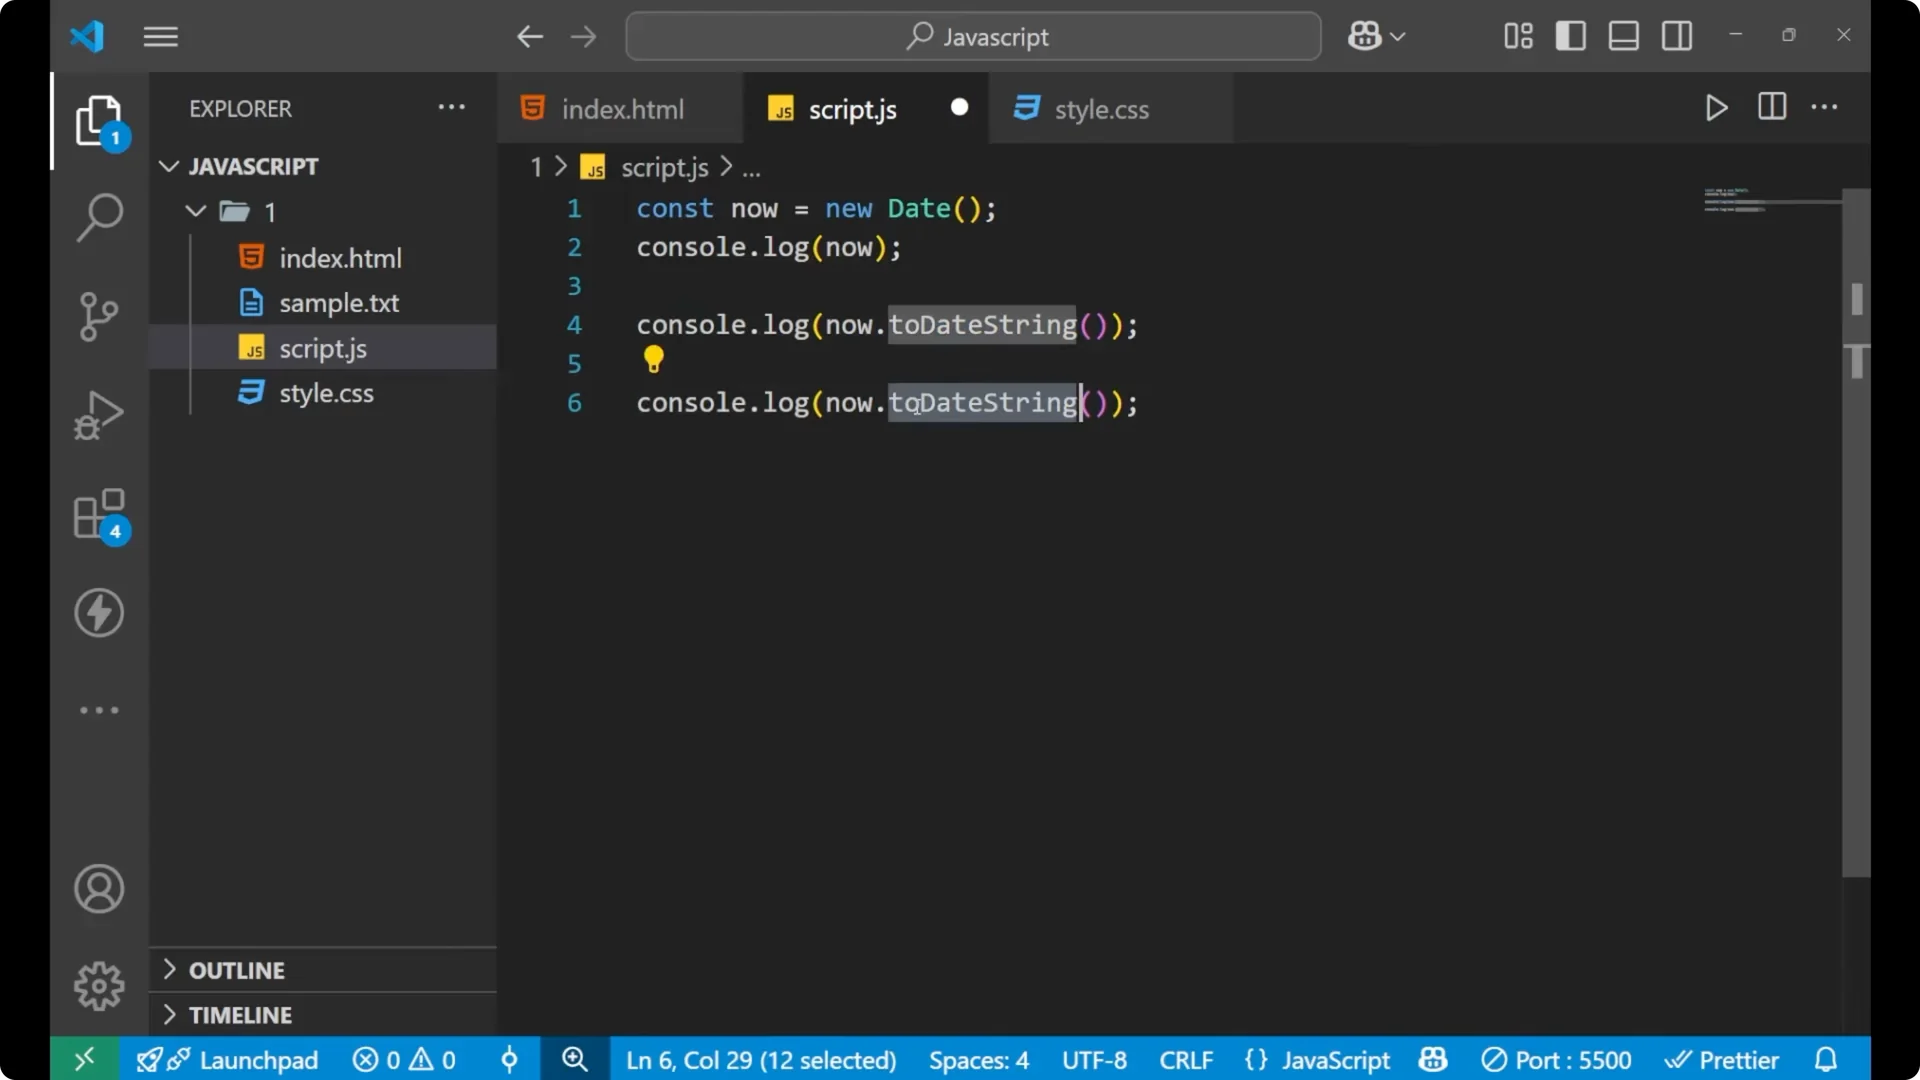Image resolution: width=1920 pixels, height=1080 pixels.
Task: Click the GitHub Copilot icon in the title bar
Action: click(1365, 36)
